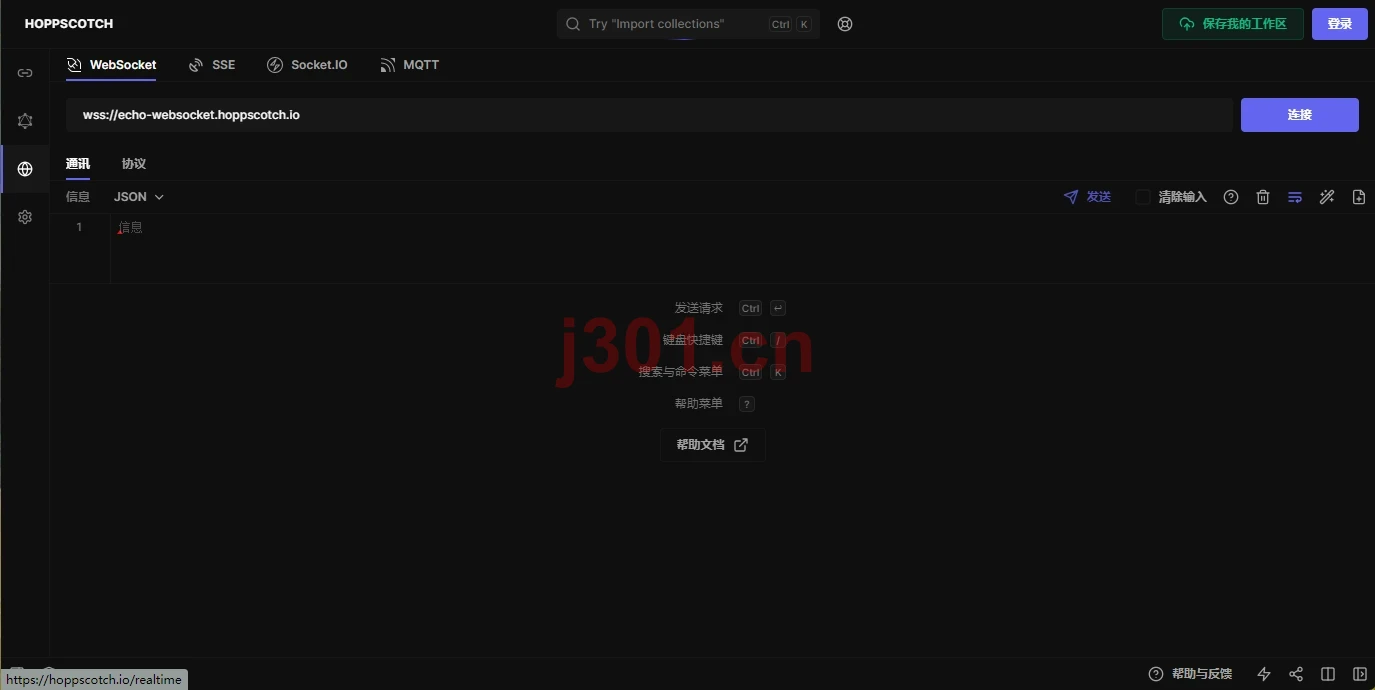Click the sidebar collapse icon in footer

[x=1360, y=674]
